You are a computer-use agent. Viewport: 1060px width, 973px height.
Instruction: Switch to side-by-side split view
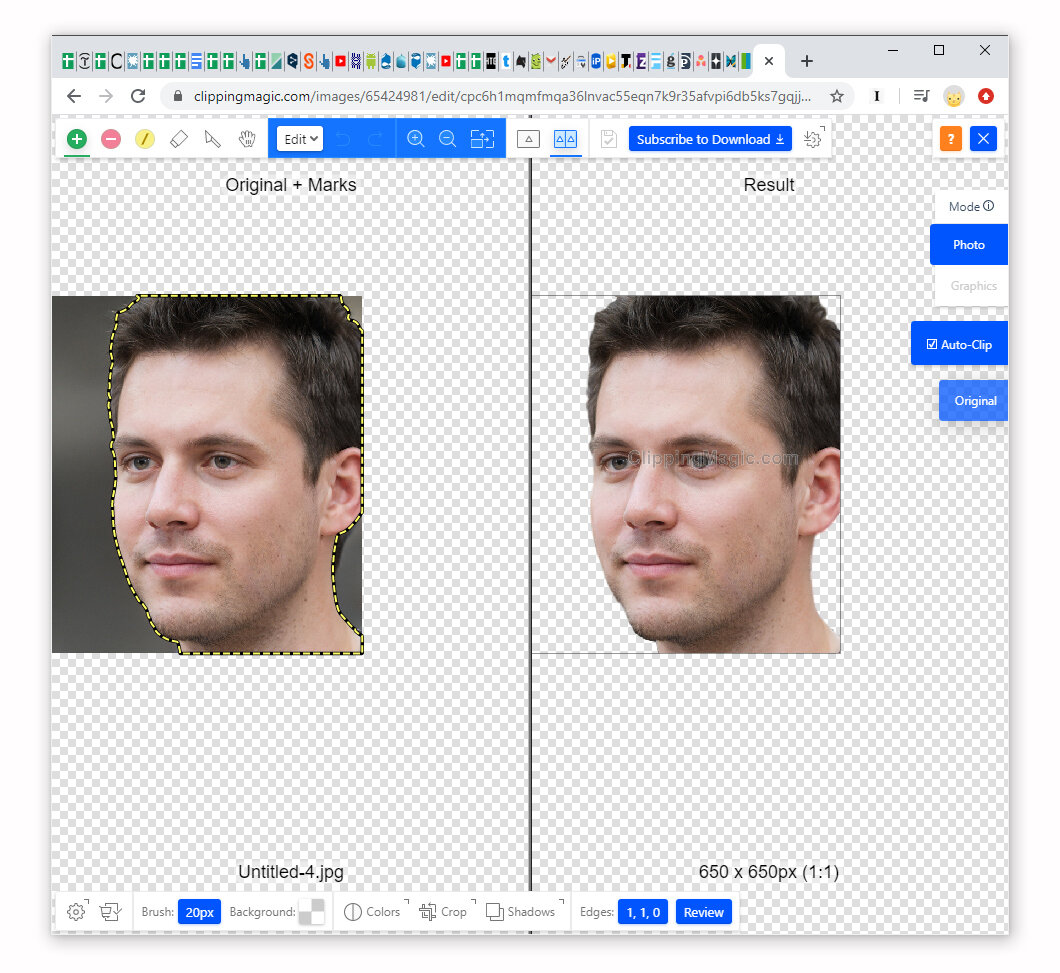tap(565, 139)
